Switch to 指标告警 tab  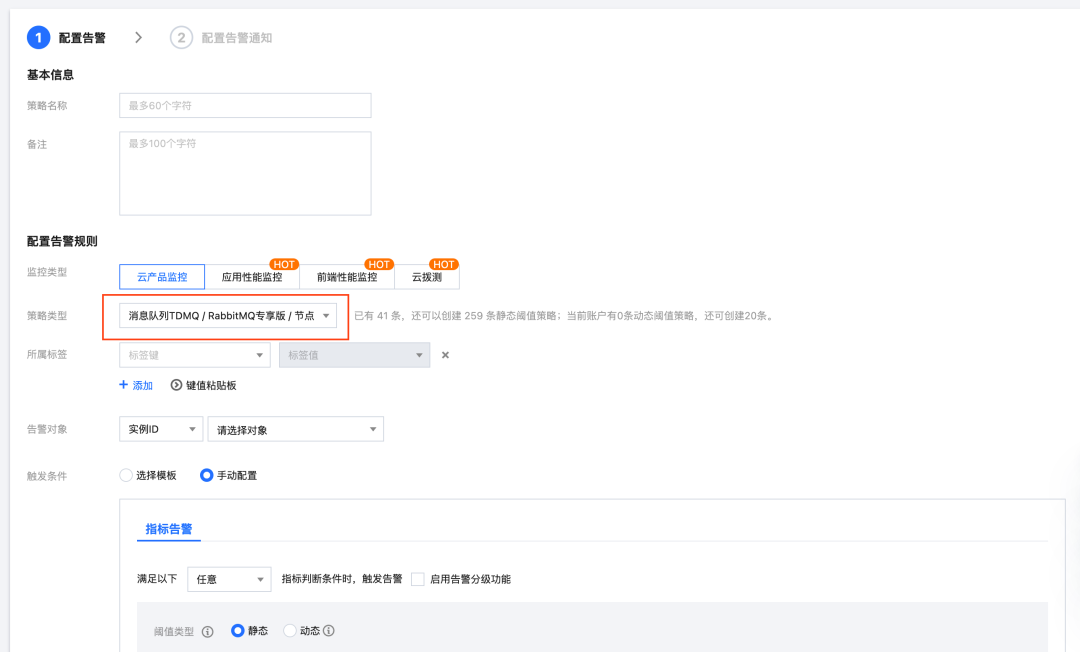pyautogui.click(x=169, y=529)
